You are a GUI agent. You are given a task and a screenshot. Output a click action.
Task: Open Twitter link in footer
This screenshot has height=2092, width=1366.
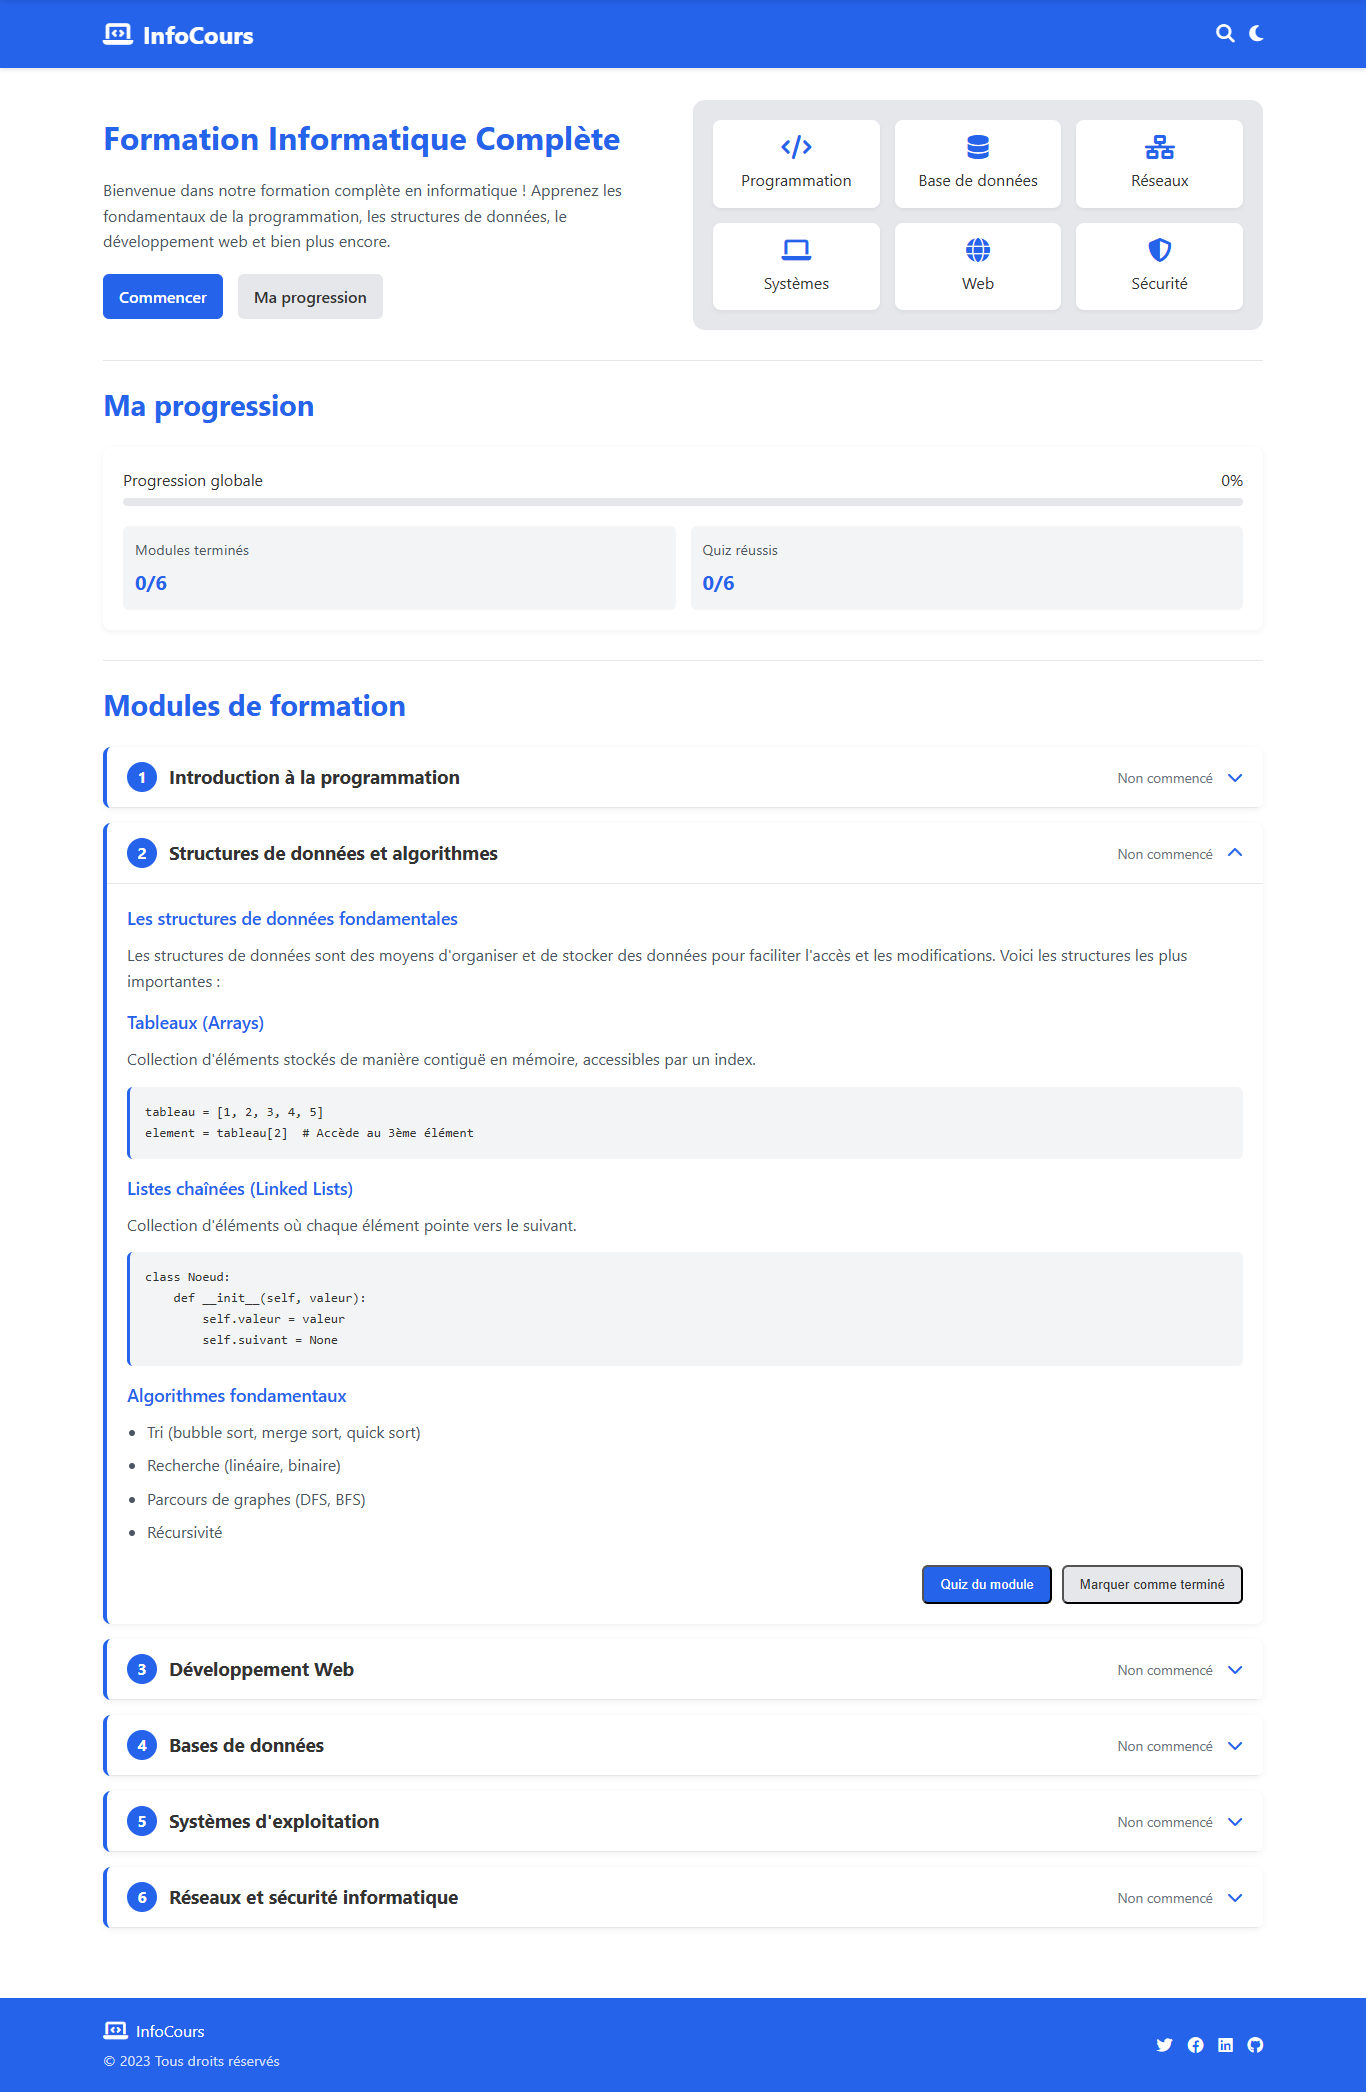[1164, 2045]
